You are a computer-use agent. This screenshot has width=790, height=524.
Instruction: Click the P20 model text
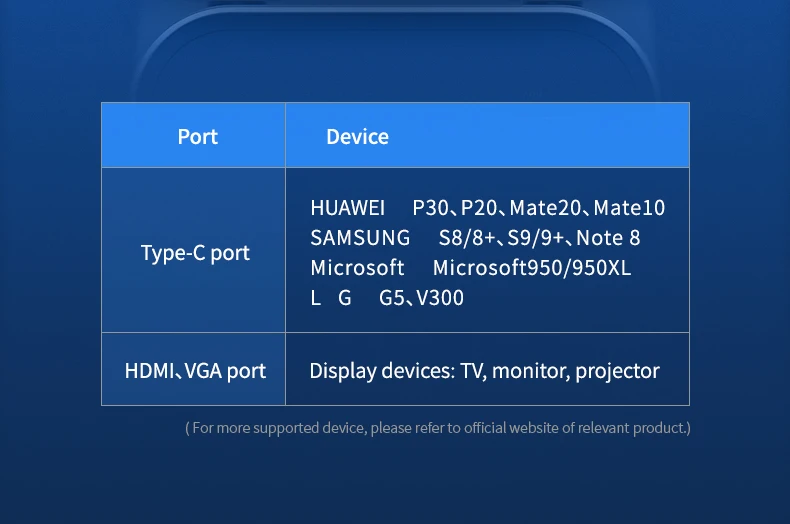pos(479,208)
